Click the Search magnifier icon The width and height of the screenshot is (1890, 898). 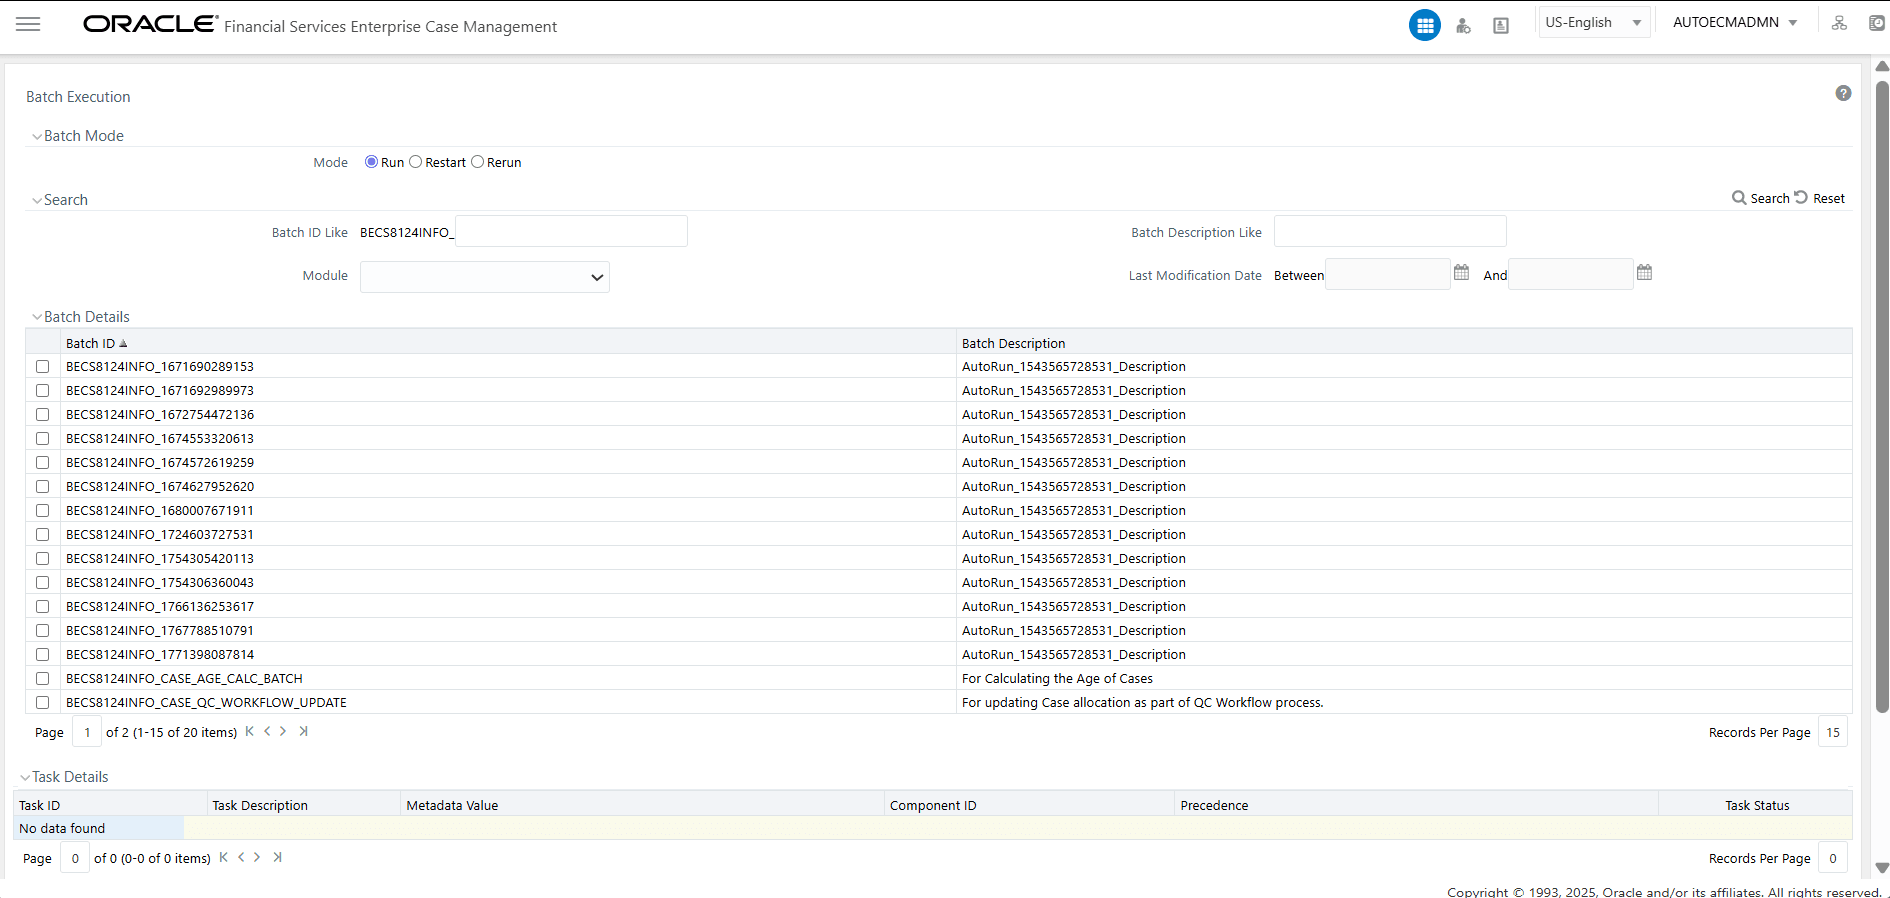(x=1739, y=198)
